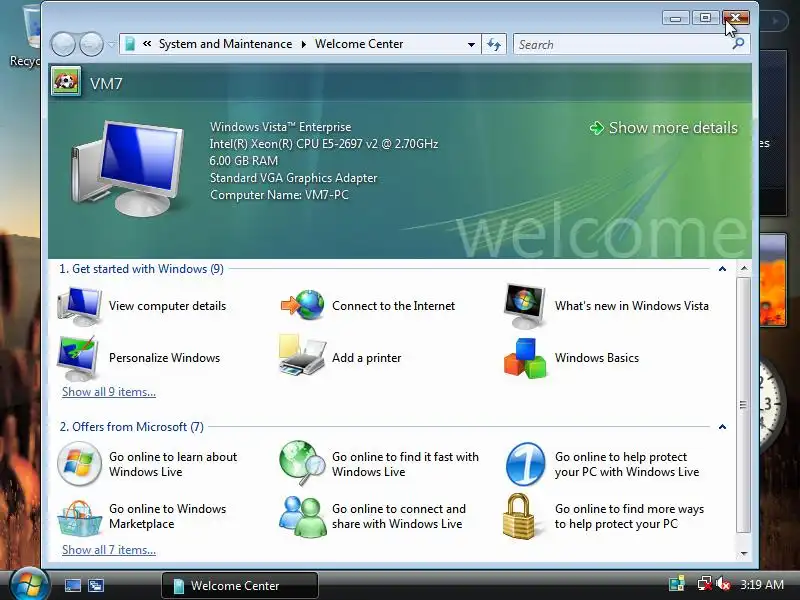The height and width of the screenshot is (600, 800).
Task: Click the Windows Sidebar tray icon
Action: [677, 584]
